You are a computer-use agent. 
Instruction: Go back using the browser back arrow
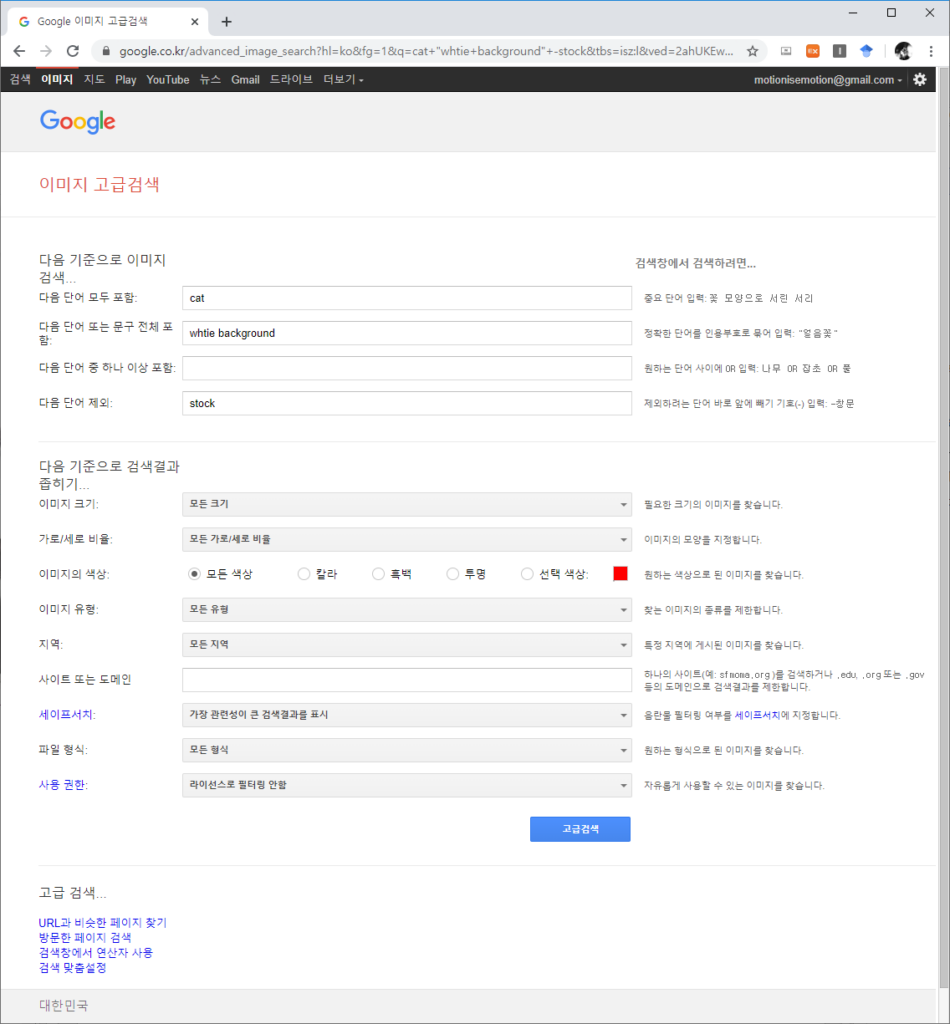(x=19, y=51)
